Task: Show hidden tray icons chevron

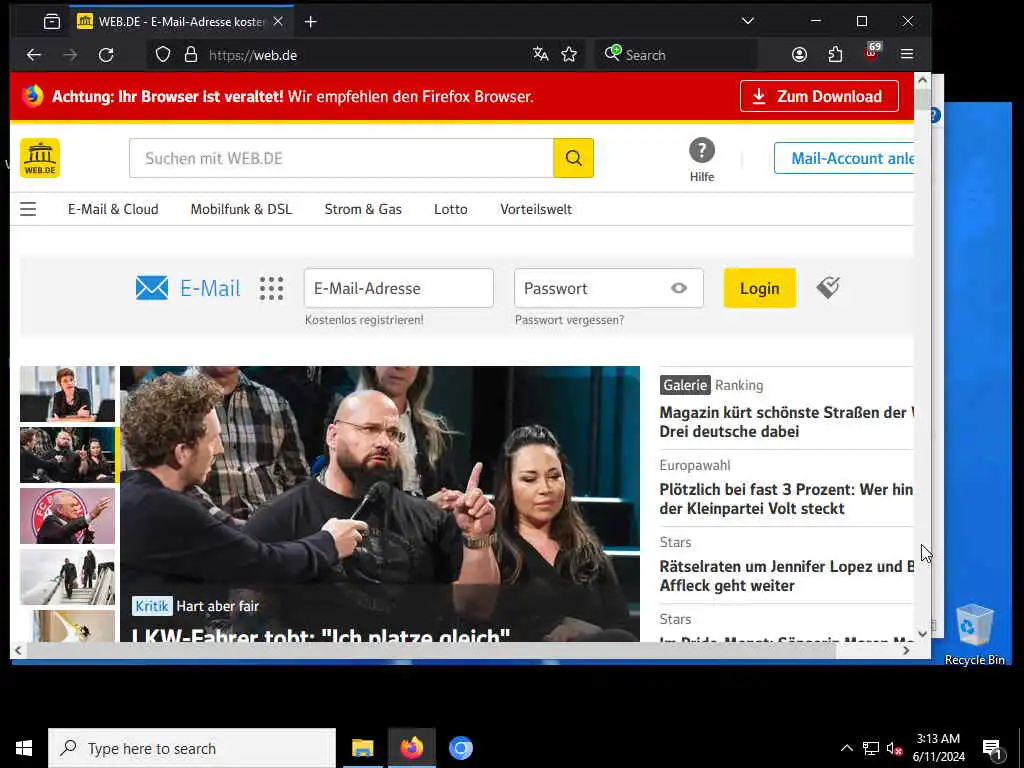Action: [x=846, y=748]
